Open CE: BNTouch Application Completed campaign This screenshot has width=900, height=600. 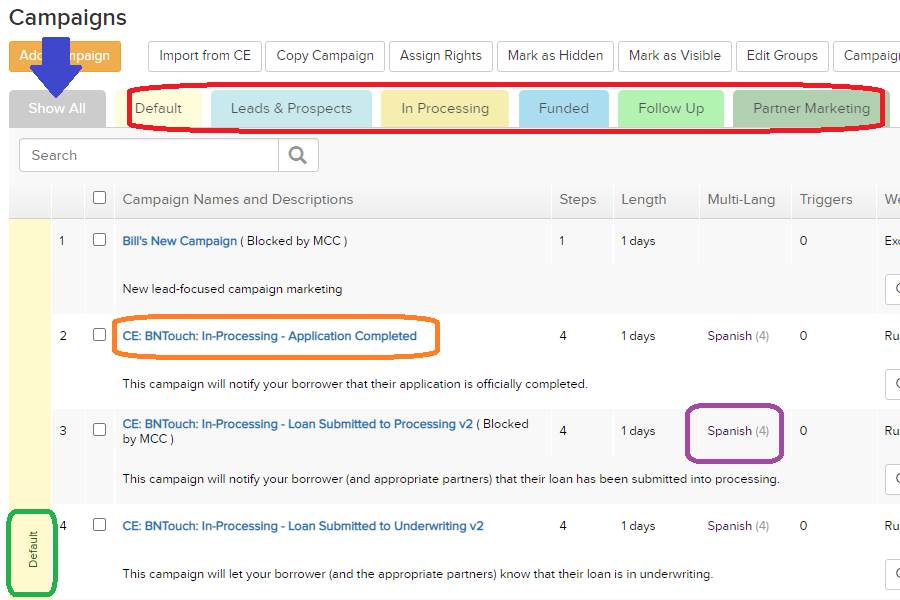(x=270, y=336)
